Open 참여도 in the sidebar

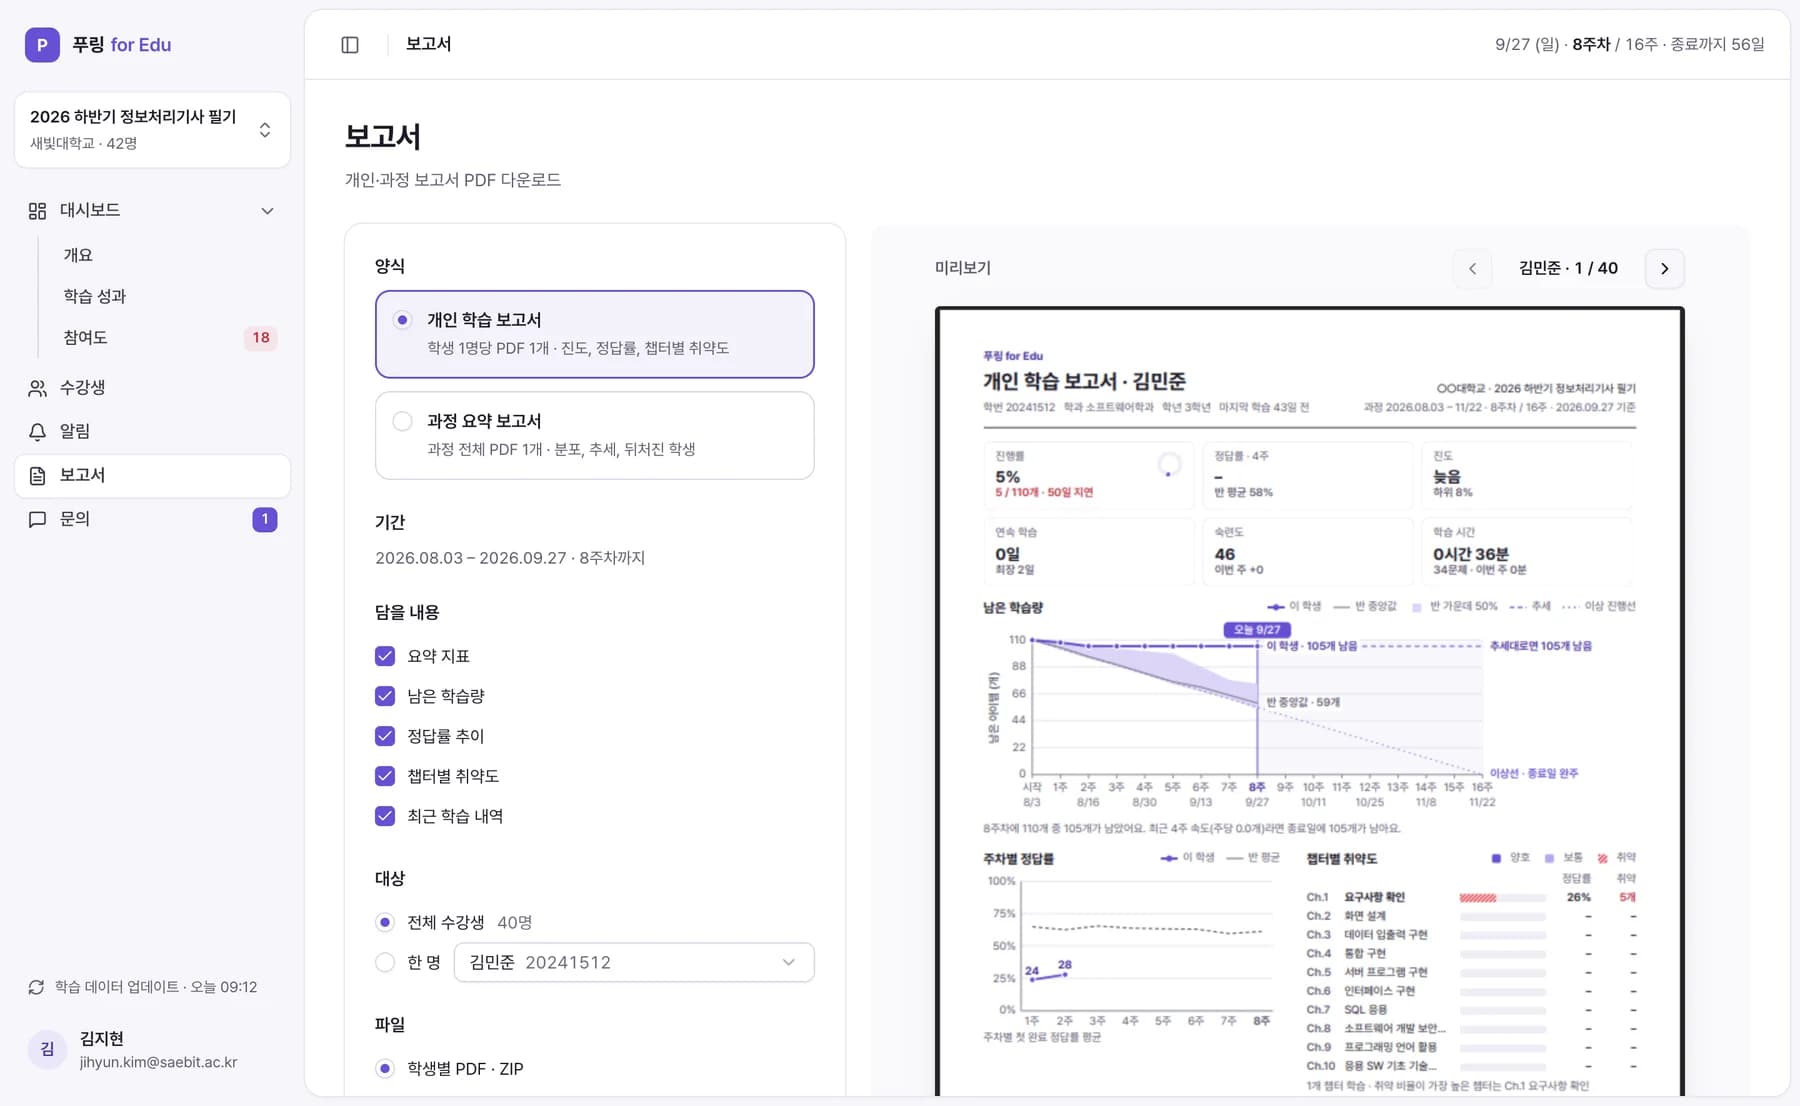85,338
